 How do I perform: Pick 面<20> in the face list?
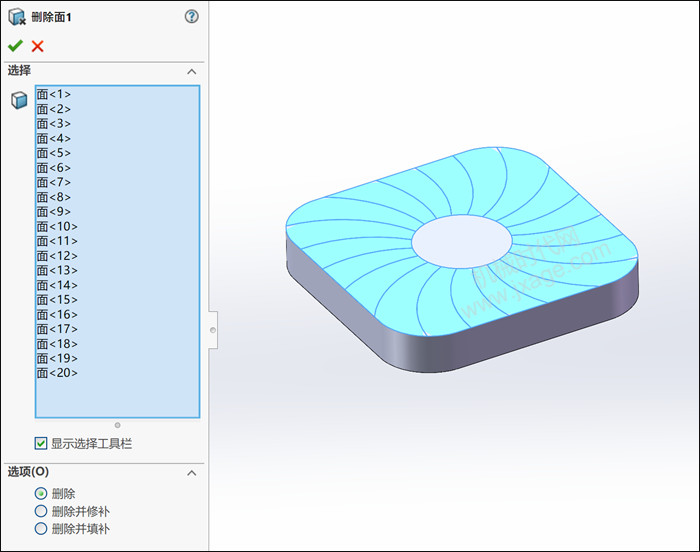pyautogui.click(x=57, y=373)
